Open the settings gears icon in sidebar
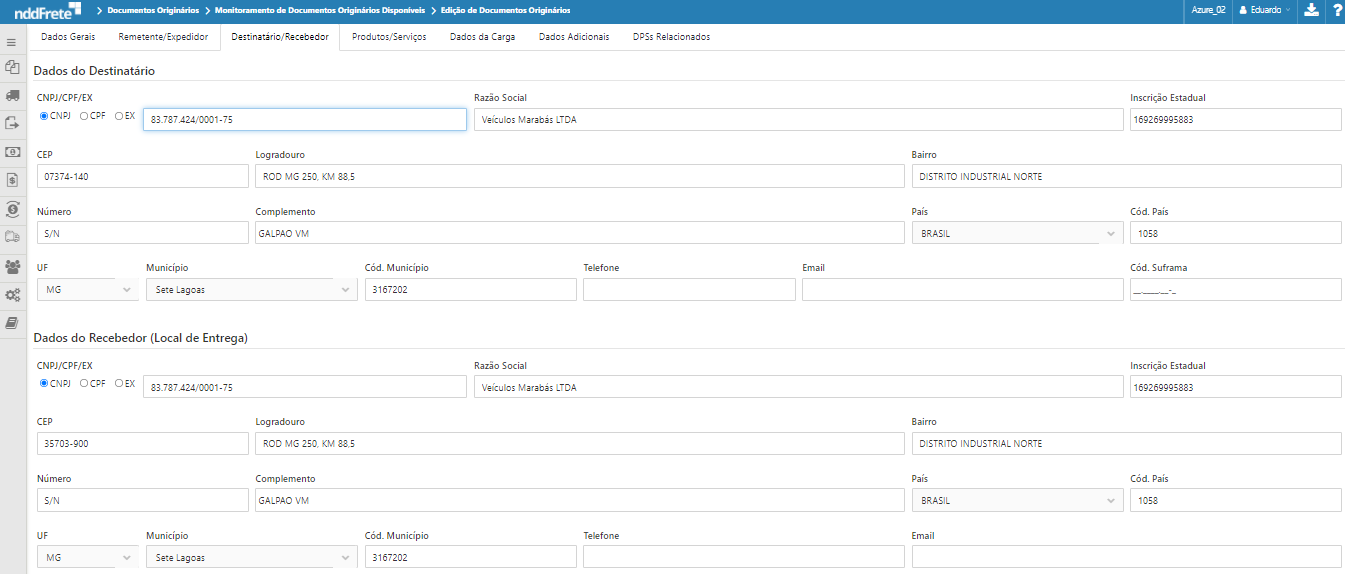Image resolution: width=1345 pixels, height=574 pixels. coord(12,295)
